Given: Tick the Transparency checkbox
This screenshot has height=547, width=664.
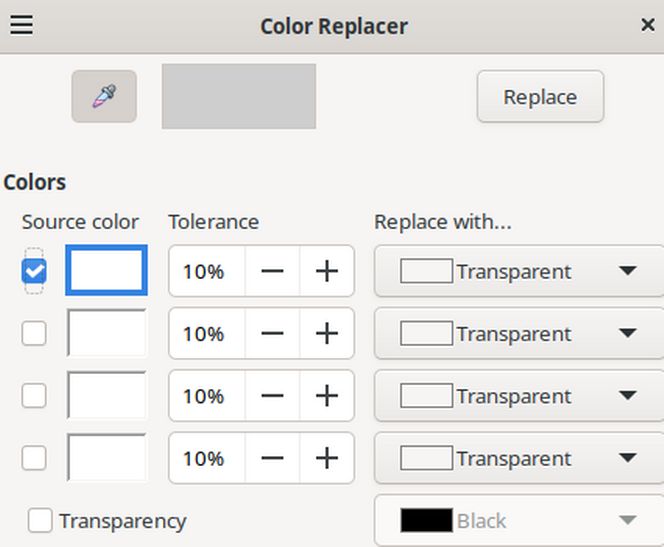Looking at the screenshot, I should coord(41,521).
